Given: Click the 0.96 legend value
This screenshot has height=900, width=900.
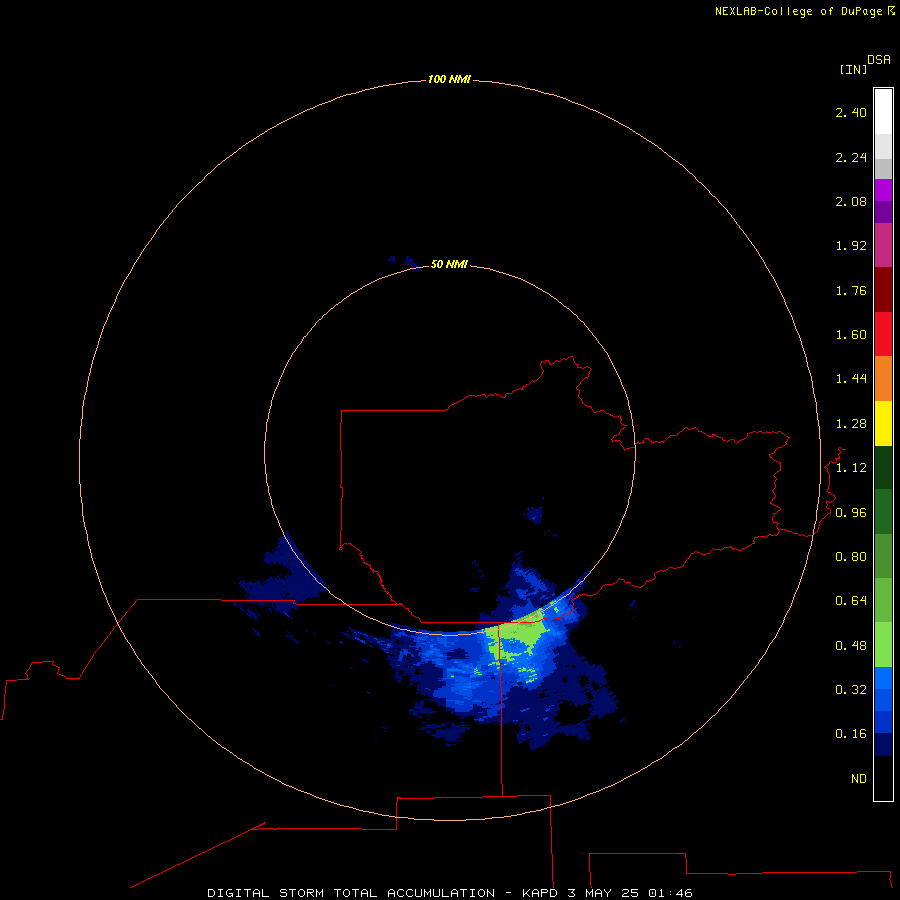Looking at the screenshot, I should (x=851, y=513).
